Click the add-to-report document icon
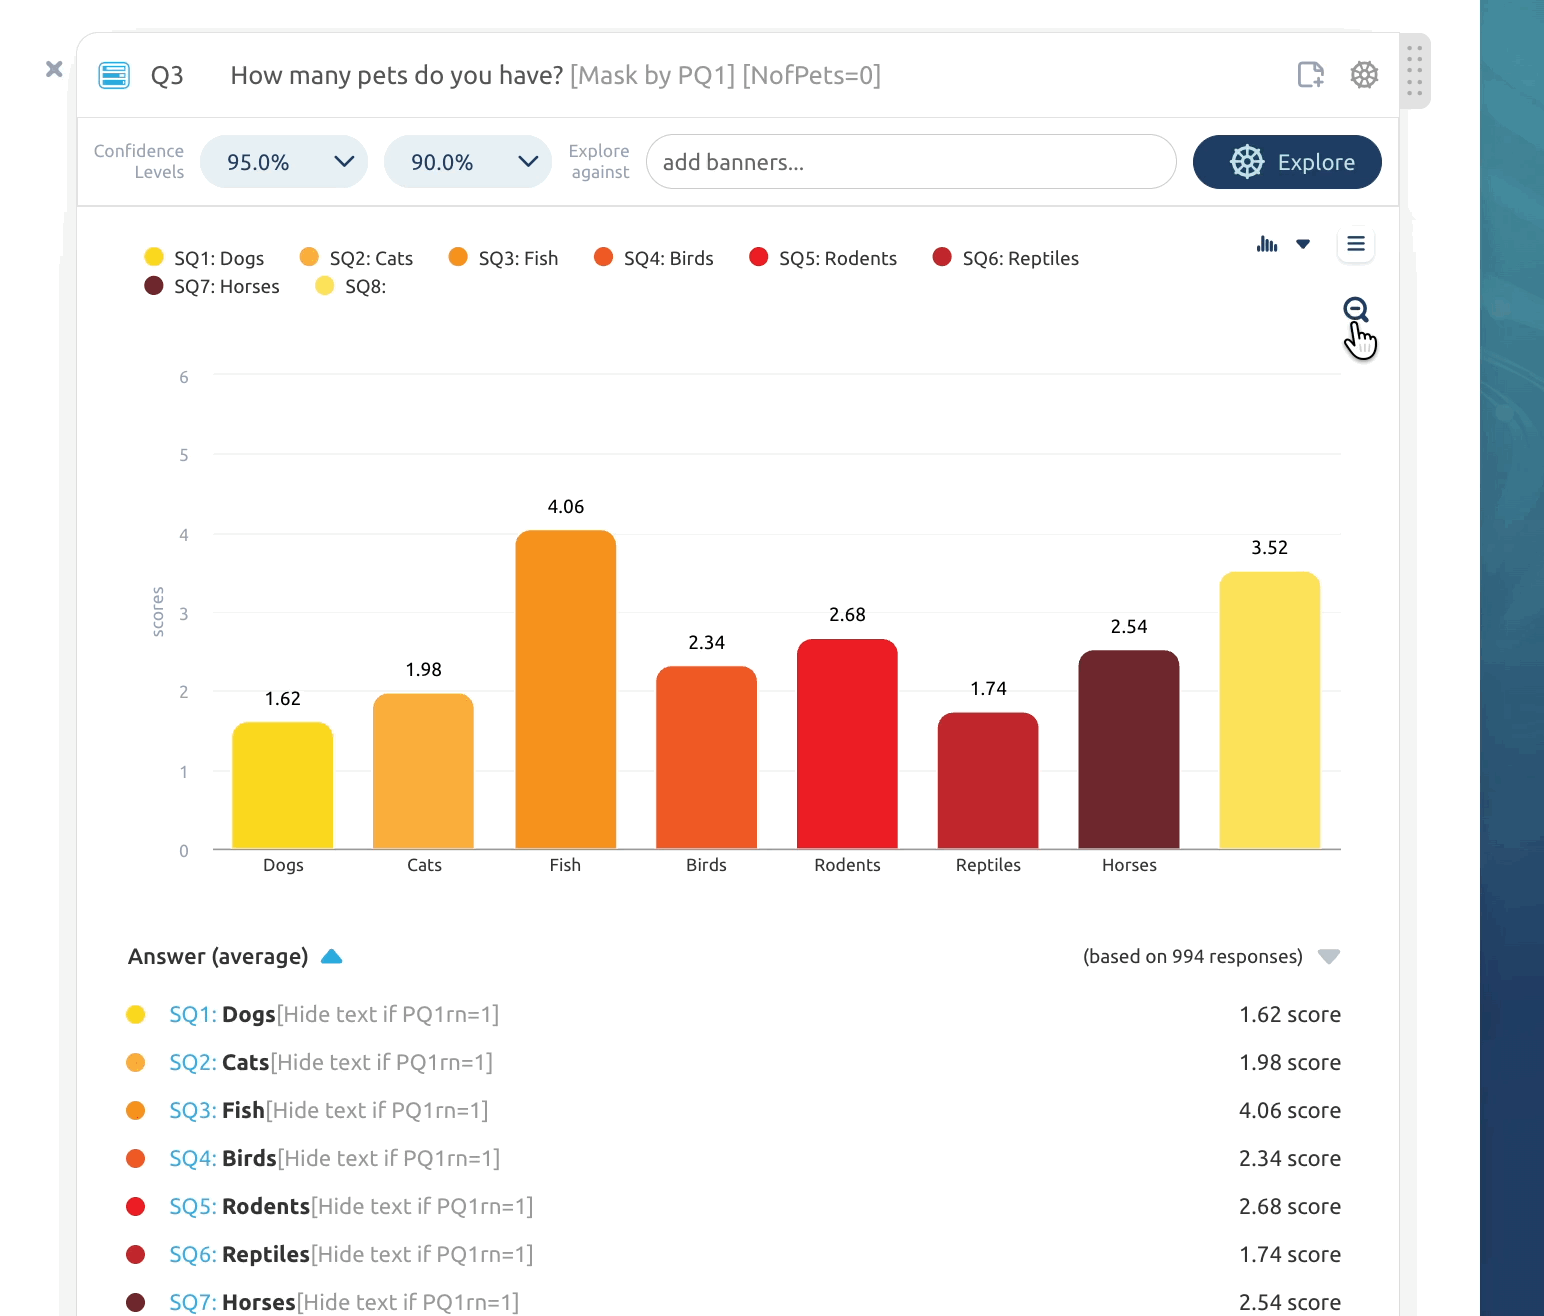 coord(1310,75)
